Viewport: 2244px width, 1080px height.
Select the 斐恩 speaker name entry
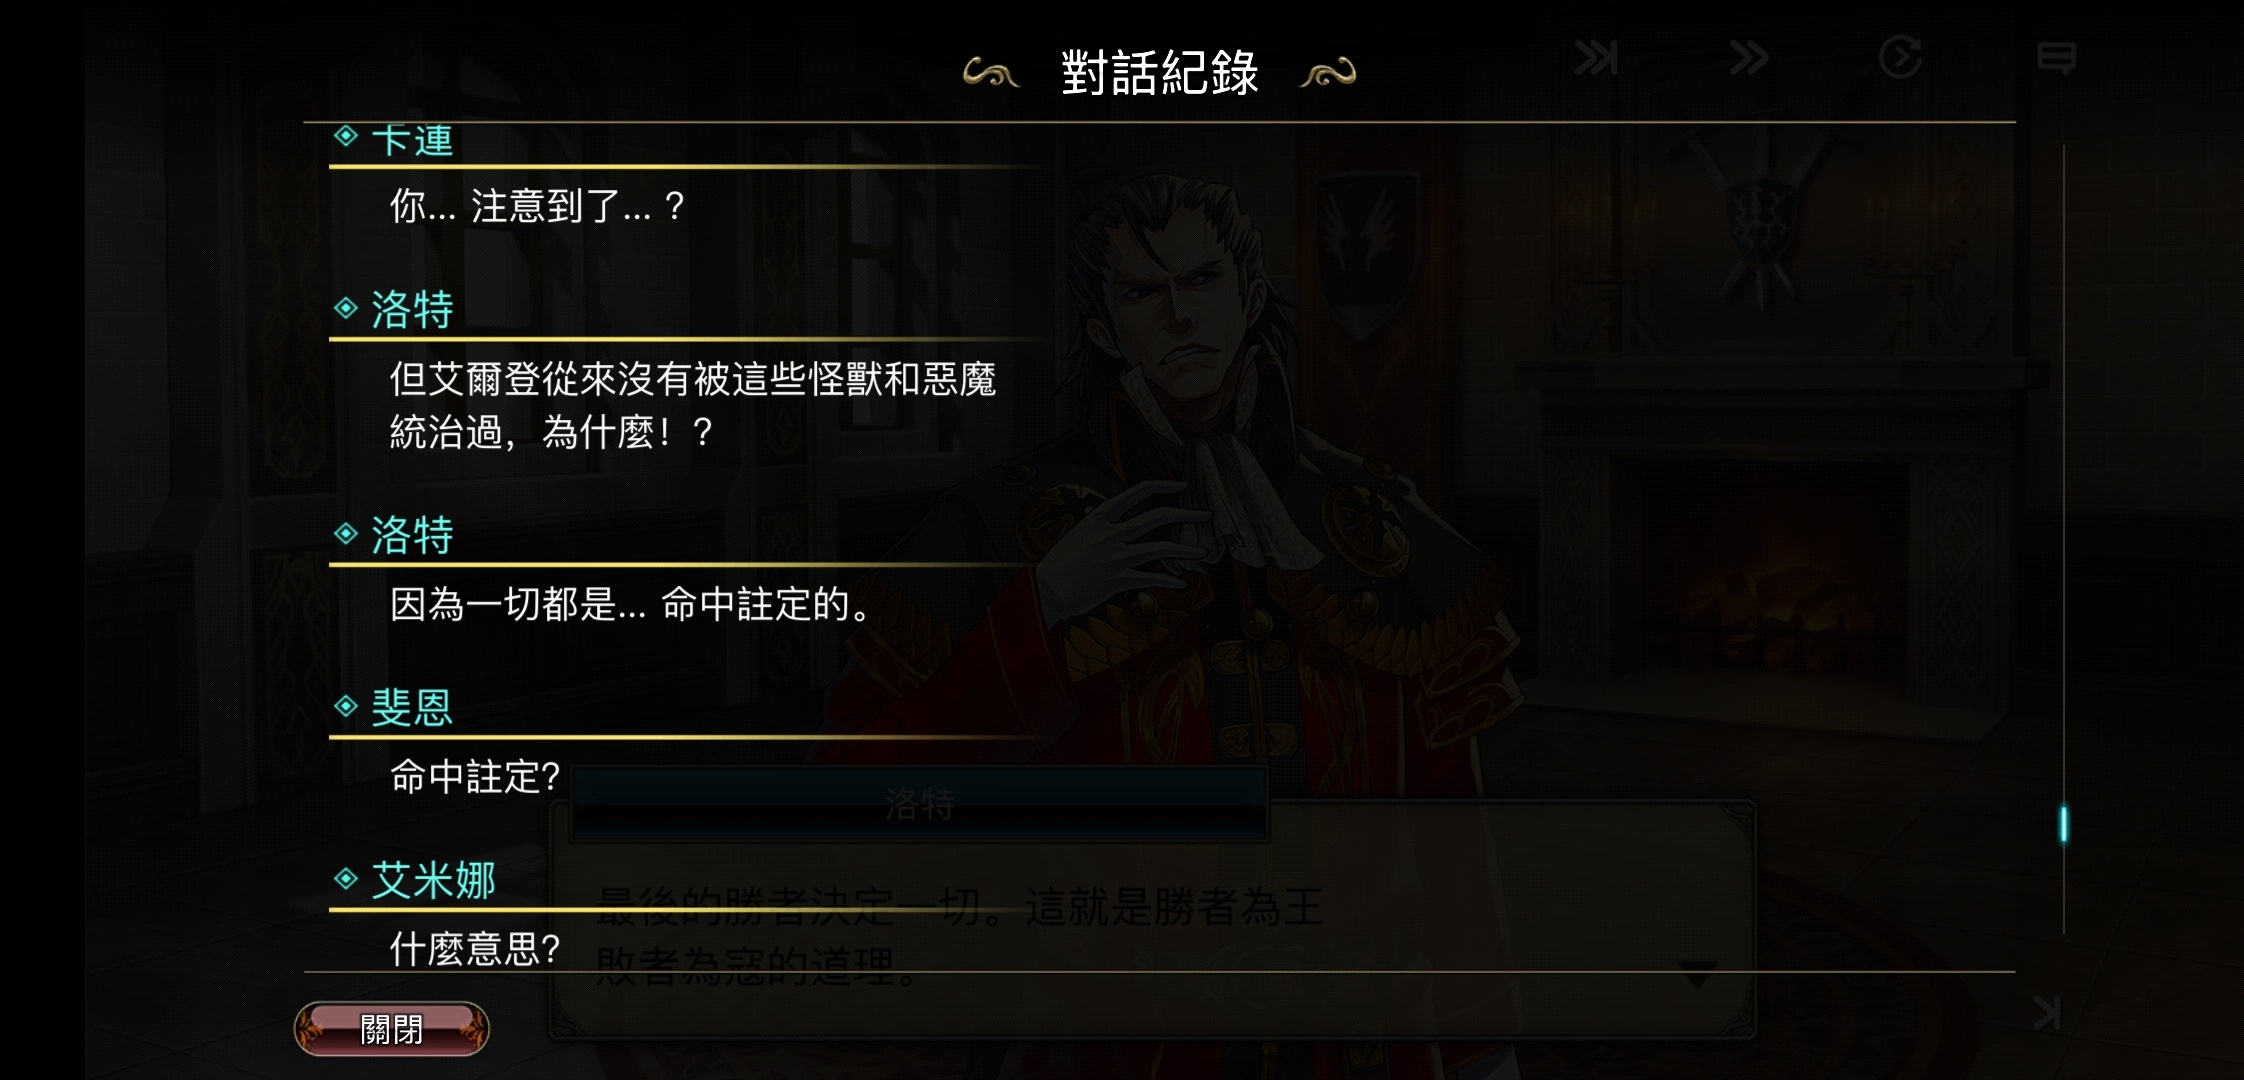coord(413,708)
